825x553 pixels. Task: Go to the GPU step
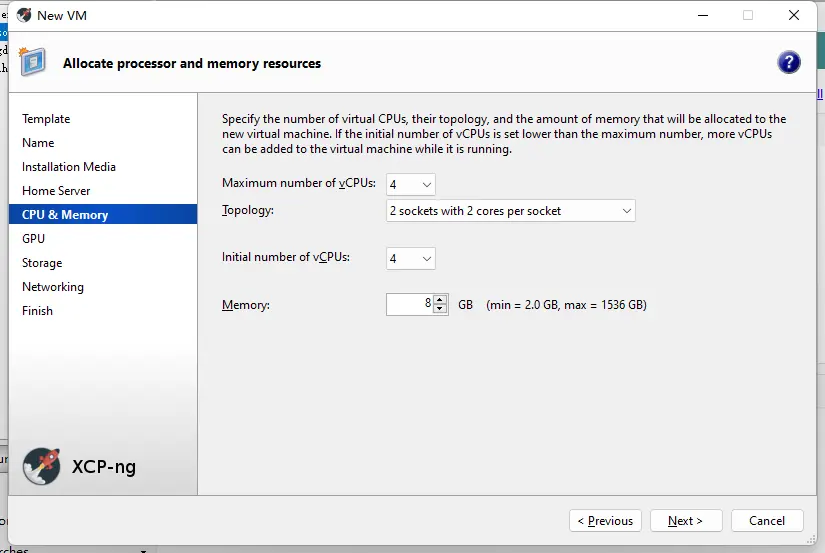tap(33, 238)
